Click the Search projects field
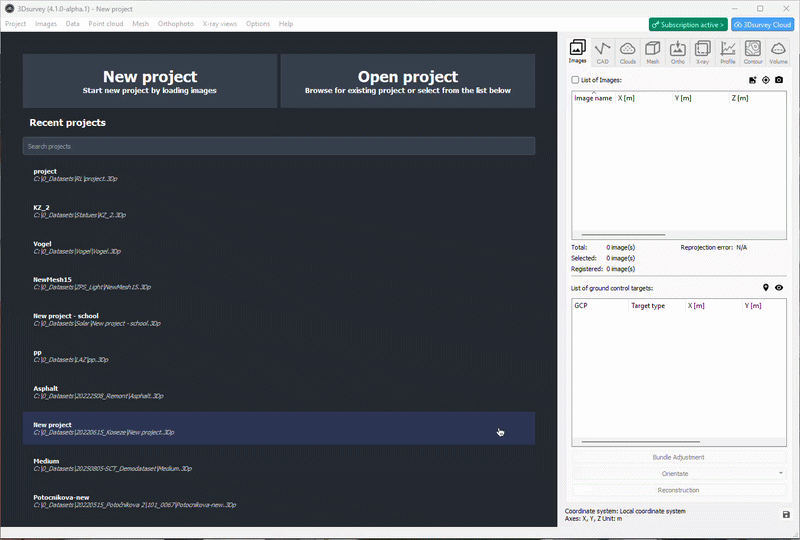Image resolution: width=800 pixels, height=540 pixels. (x=278, y=146)
